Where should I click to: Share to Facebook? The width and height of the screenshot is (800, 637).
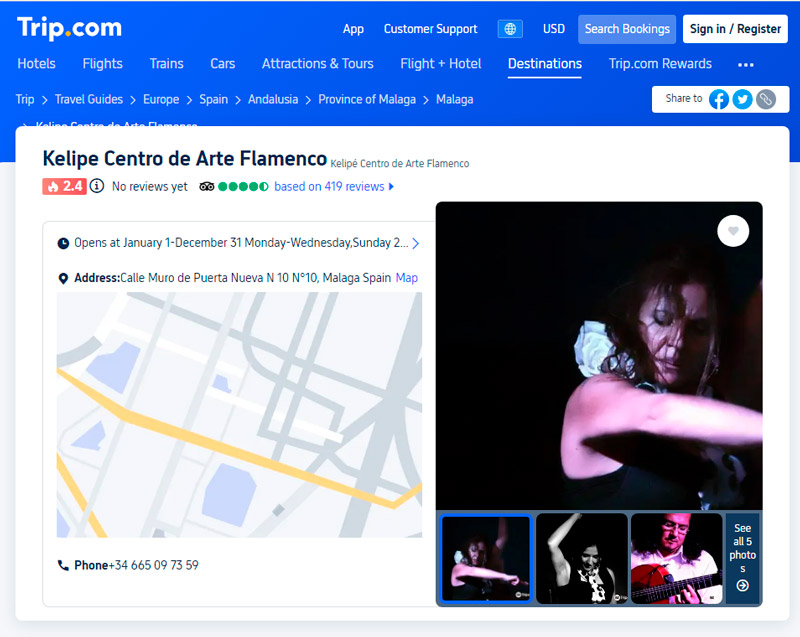pyautogui.click(x=718, y=99)
